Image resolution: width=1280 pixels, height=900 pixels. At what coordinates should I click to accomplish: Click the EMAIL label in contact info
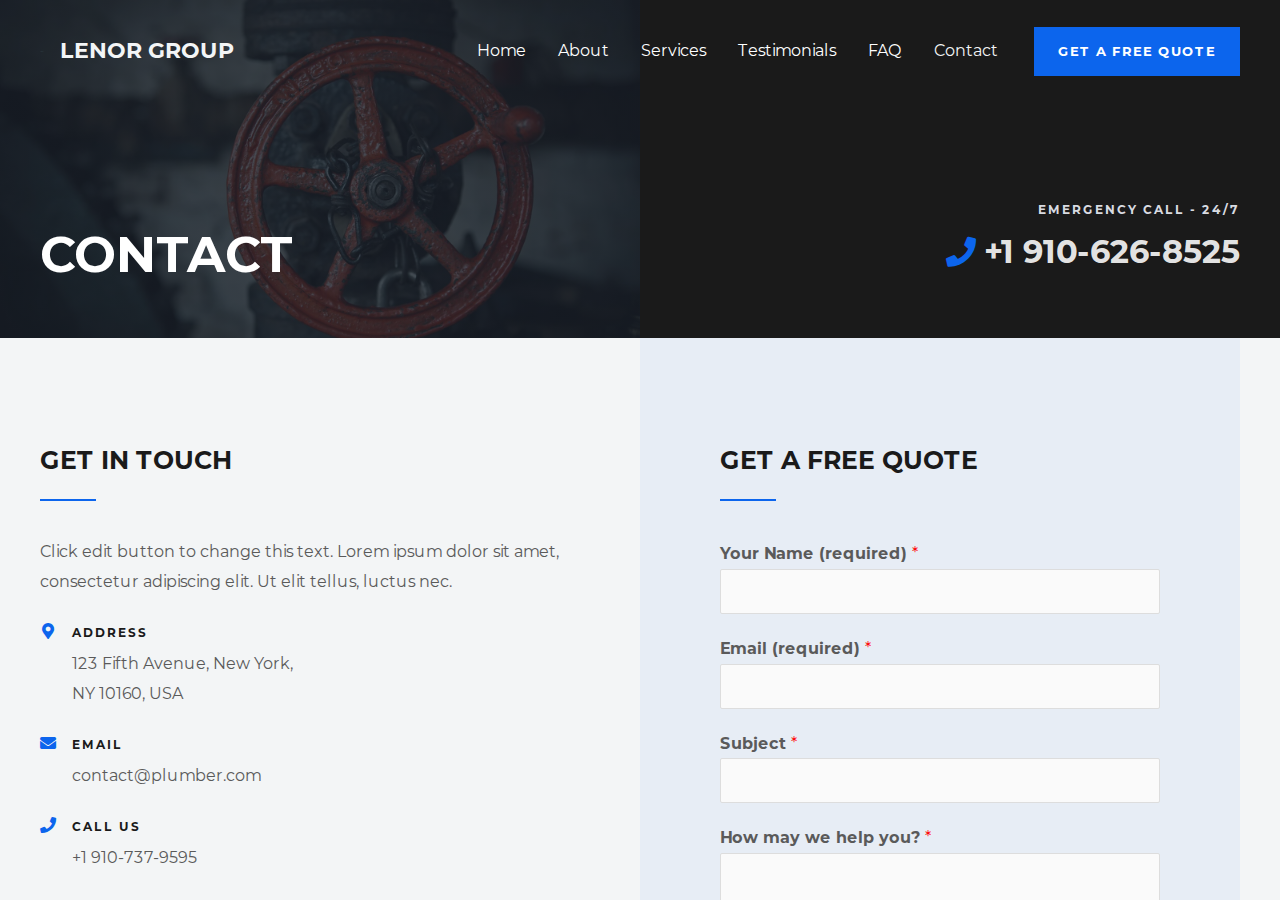(97, 745)
